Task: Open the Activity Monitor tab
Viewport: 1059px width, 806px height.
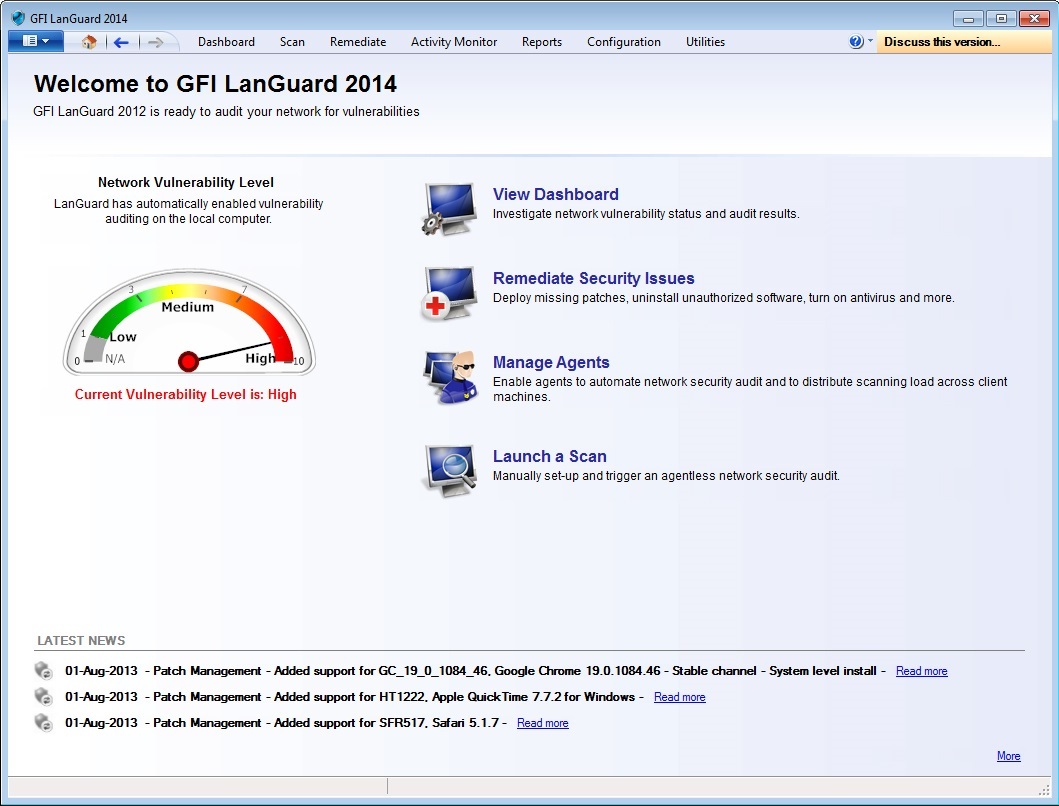Action: 454,42
